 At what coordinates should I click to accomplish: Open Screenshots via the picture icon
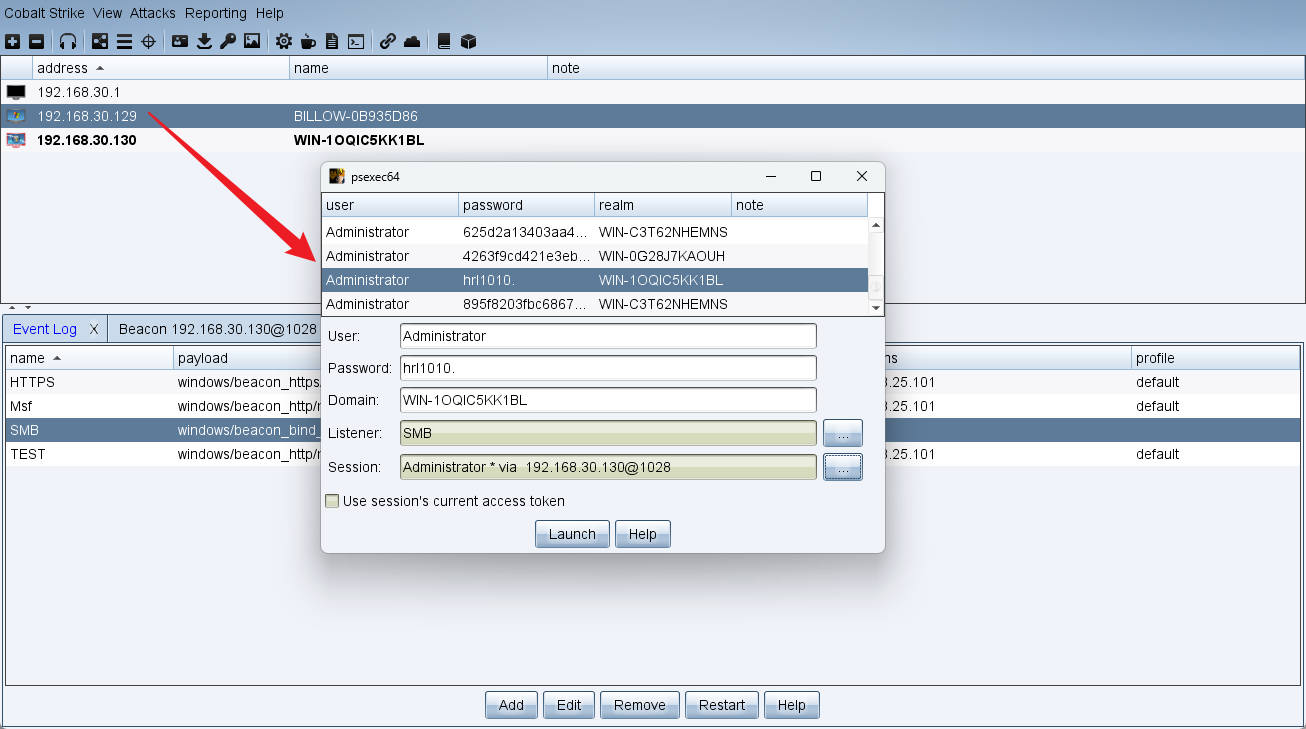point(252,41)
